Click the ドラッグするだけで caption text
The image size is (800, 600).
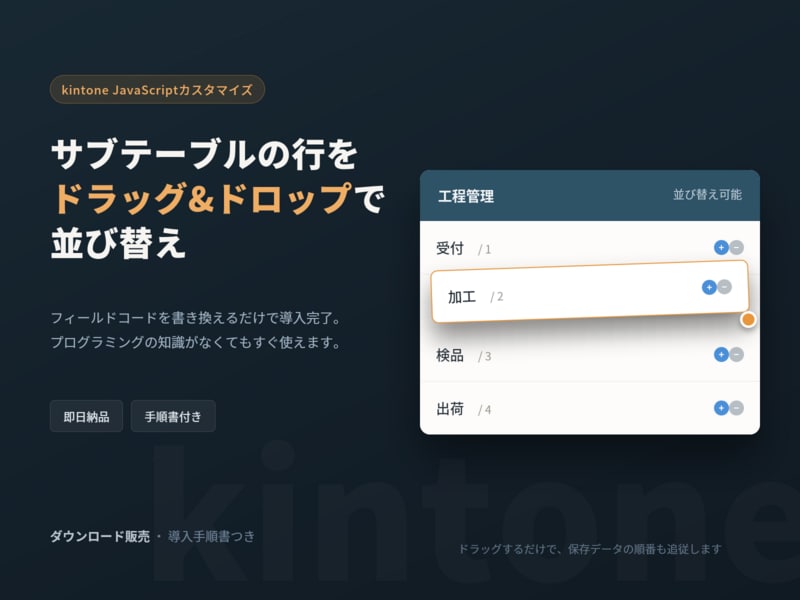click(x=590, y=549)
